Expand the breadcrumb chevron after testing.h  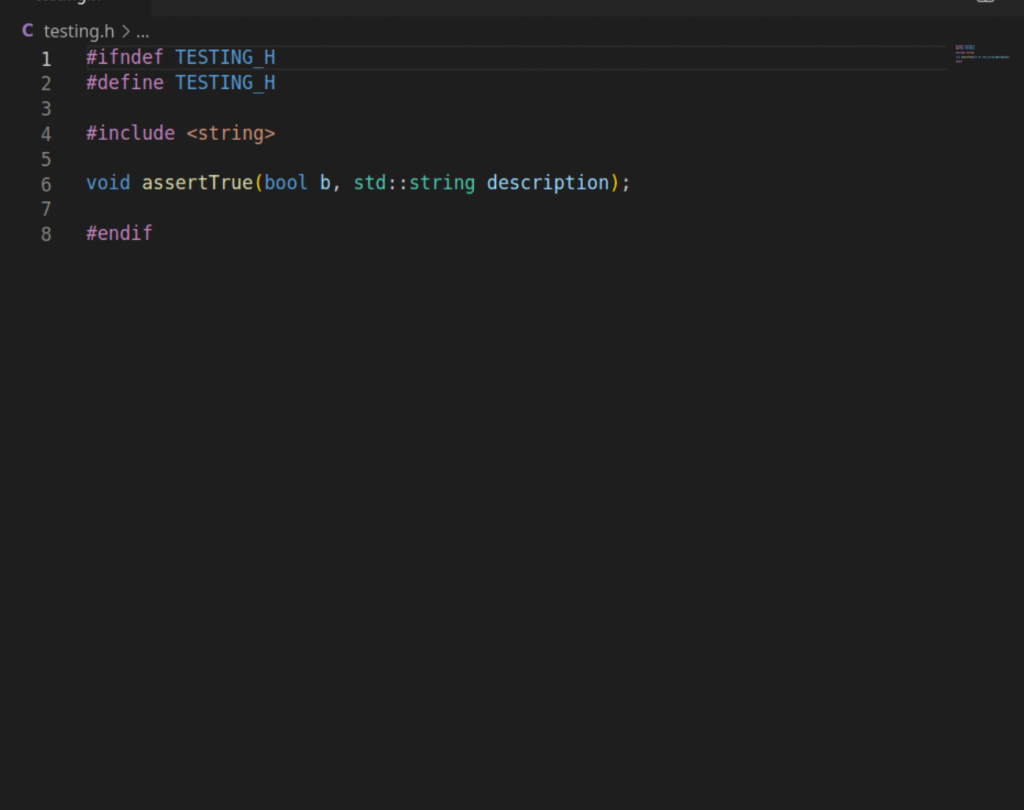coord(126,31)
